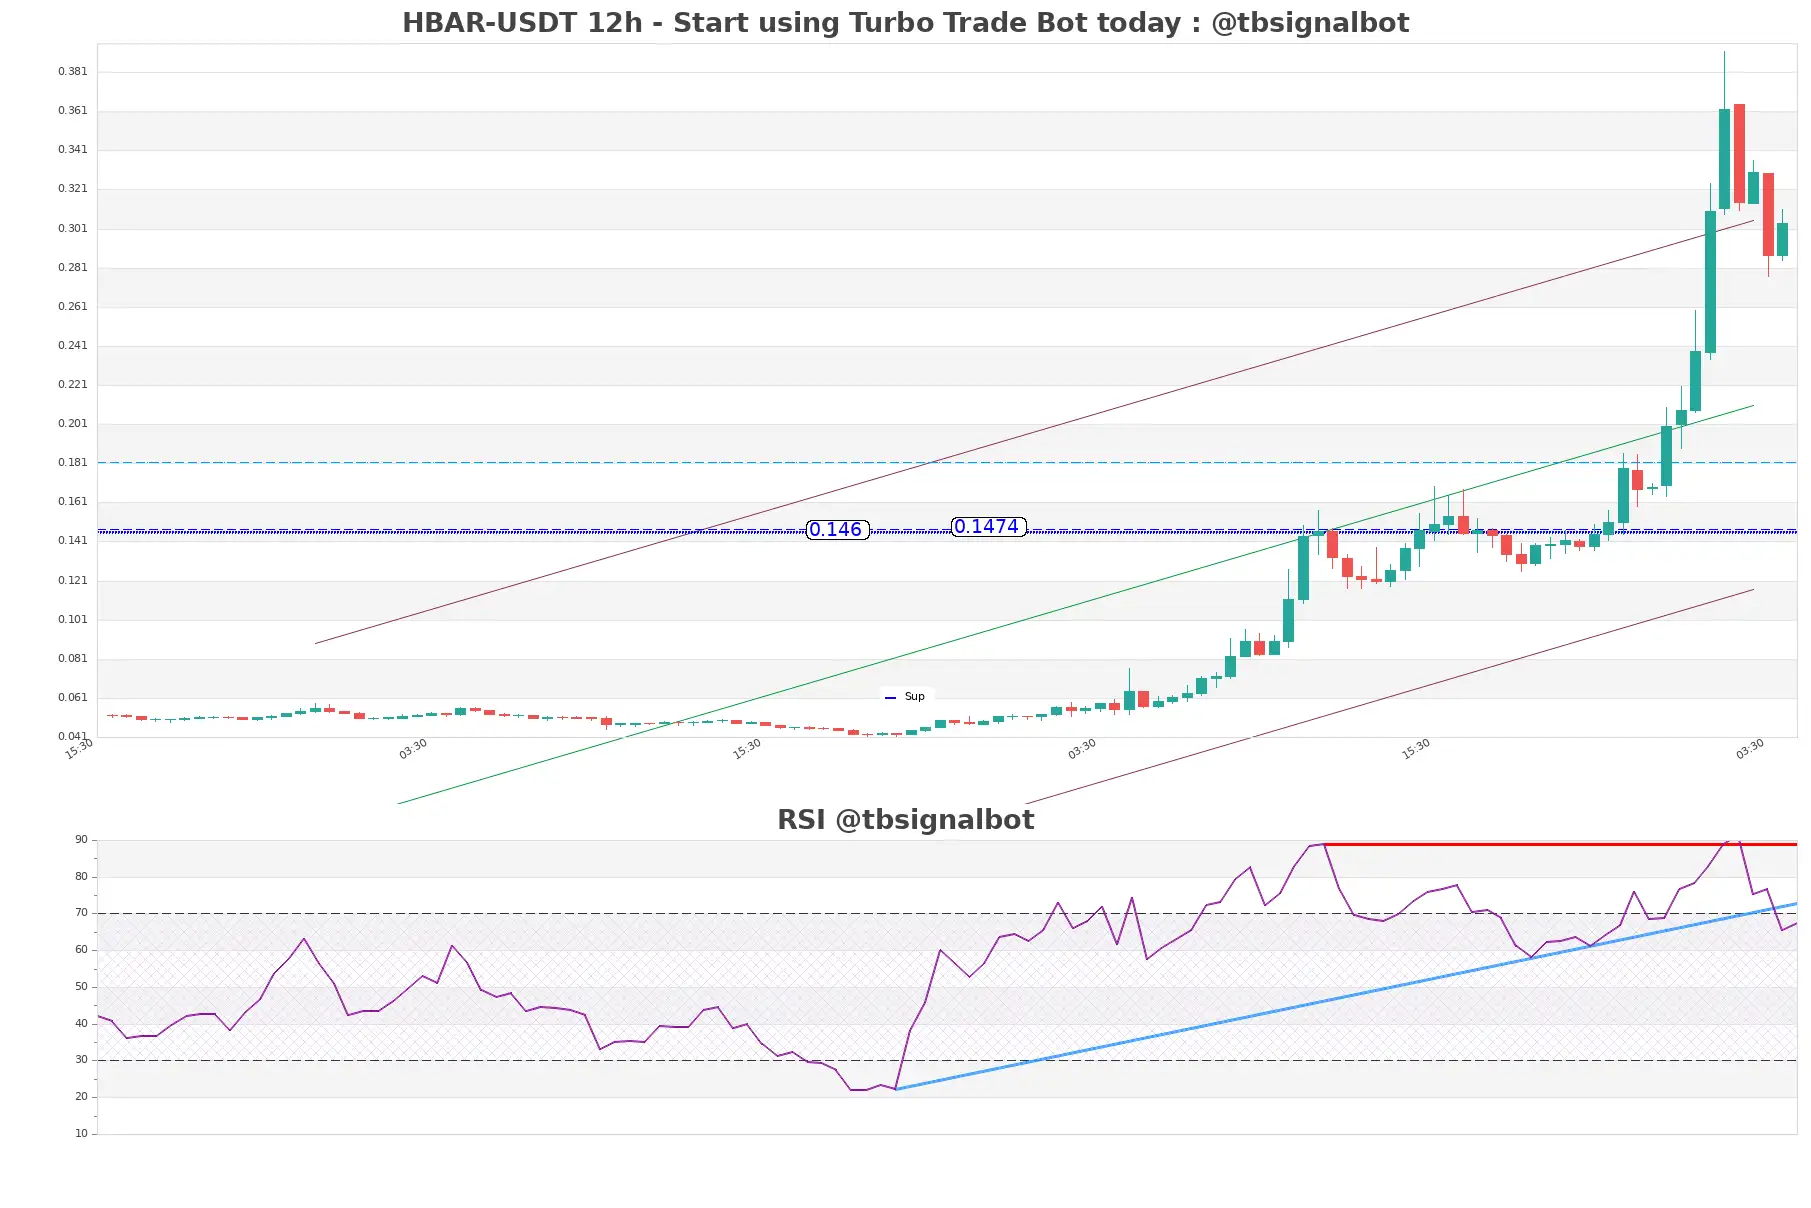Click the RSI axis label 50
The image size is (1811, 1208).
81,987
